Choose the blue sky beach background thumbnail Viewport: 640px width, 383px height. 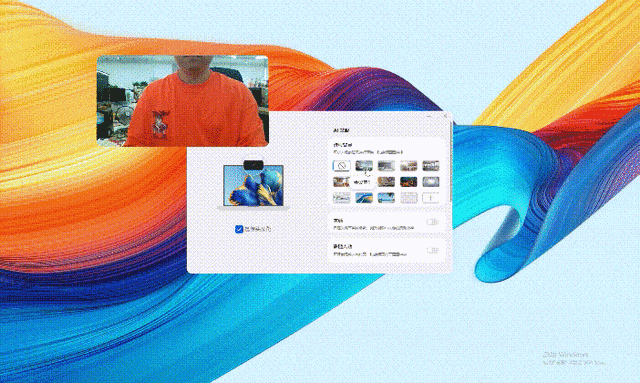pyautogui.click(x=386, y=198)
